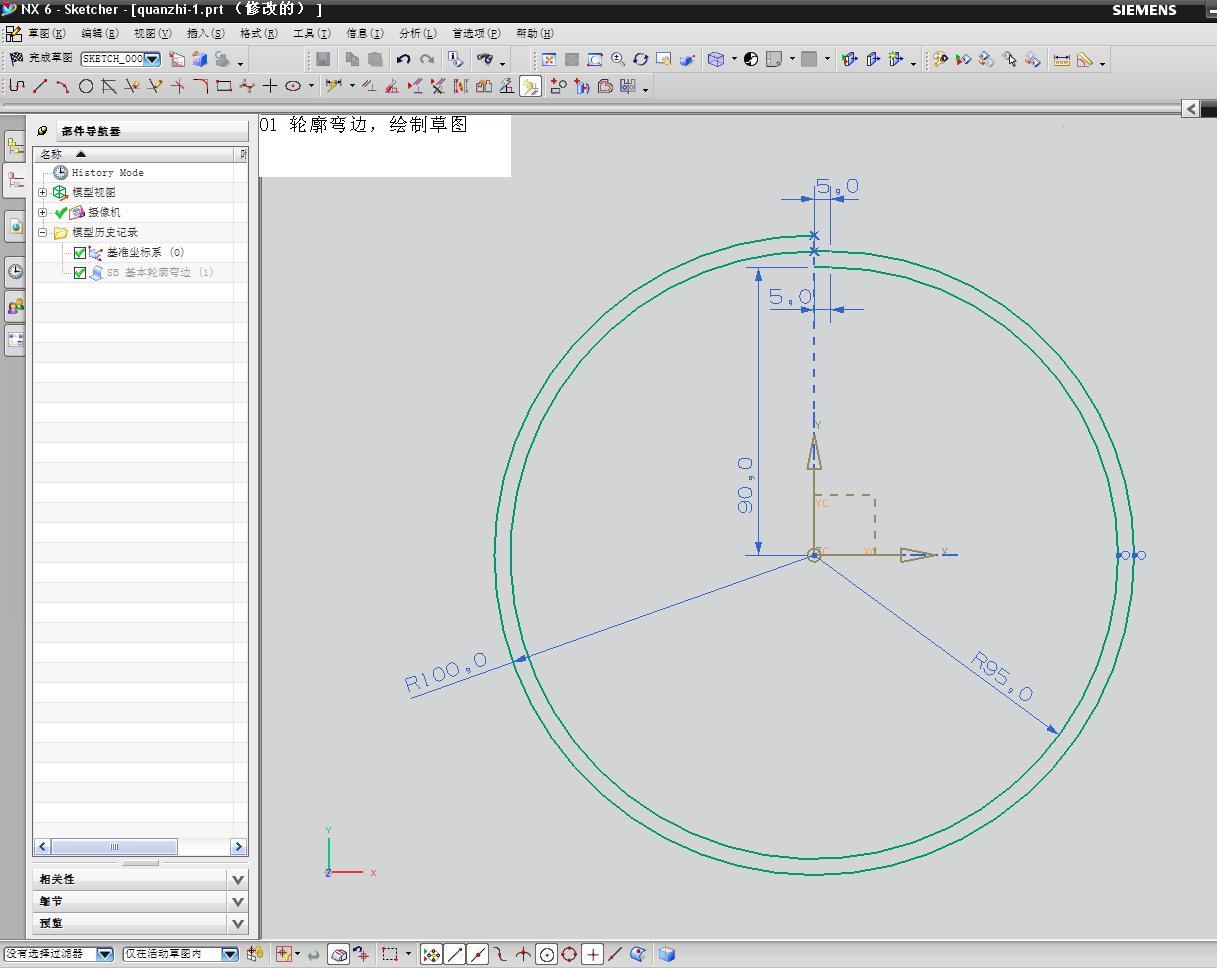Screen dimensions: 1217x968
Task: Toggle the midpoint snap button
Action: [478, 955]
